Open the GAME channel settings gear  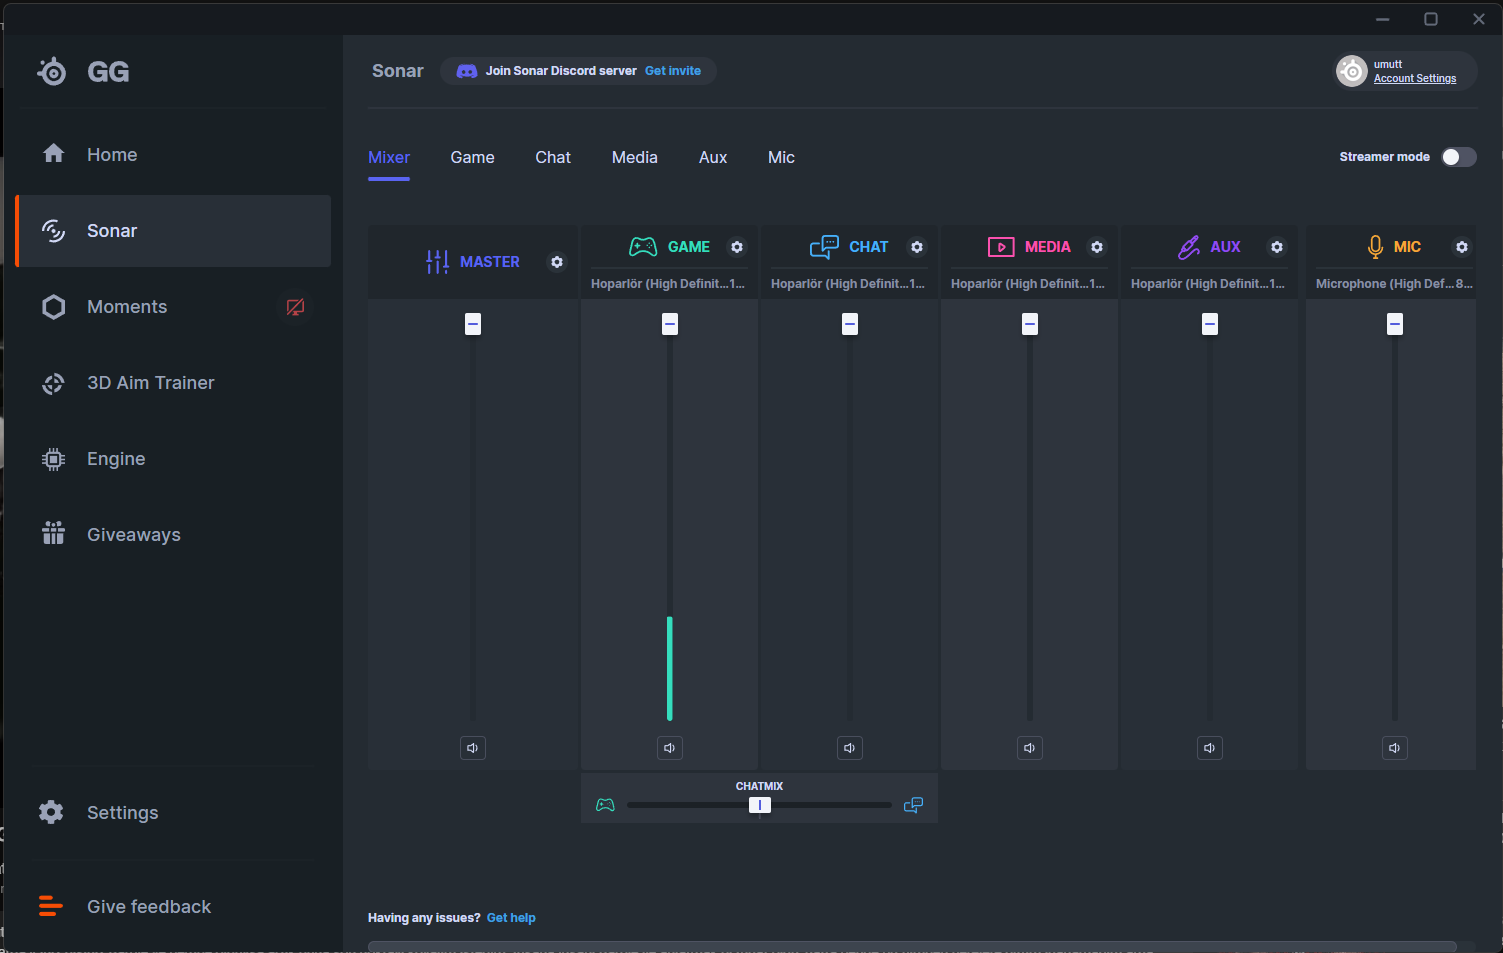tap(737, 247)
